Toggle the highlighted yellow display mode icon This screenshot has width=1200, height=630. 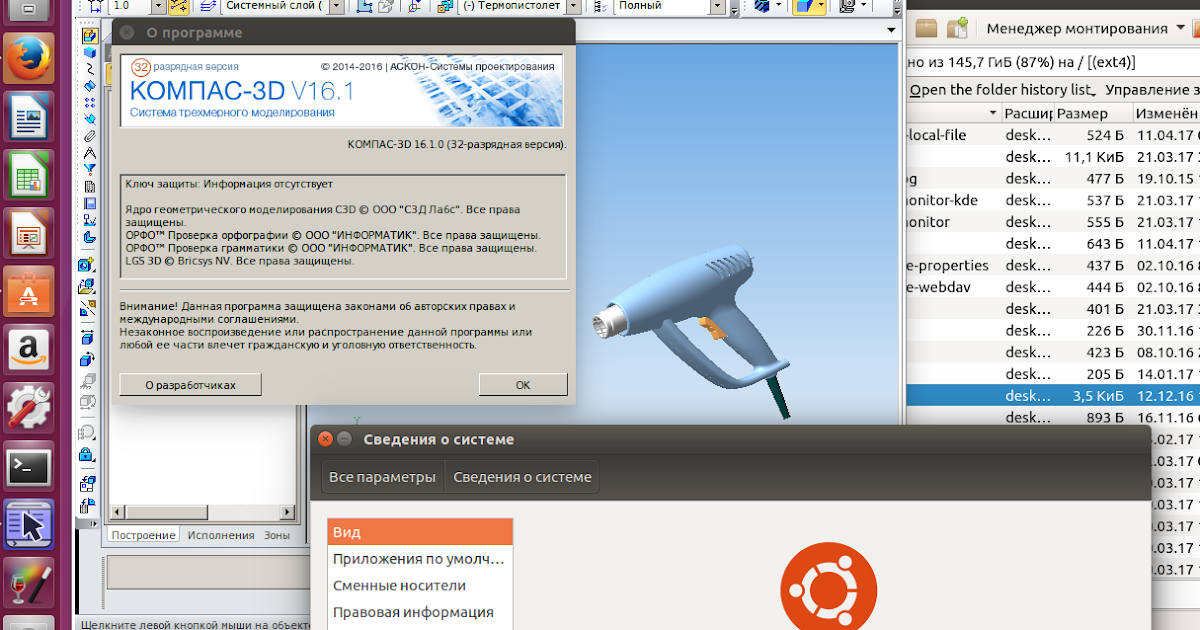(x=804, y=7)
